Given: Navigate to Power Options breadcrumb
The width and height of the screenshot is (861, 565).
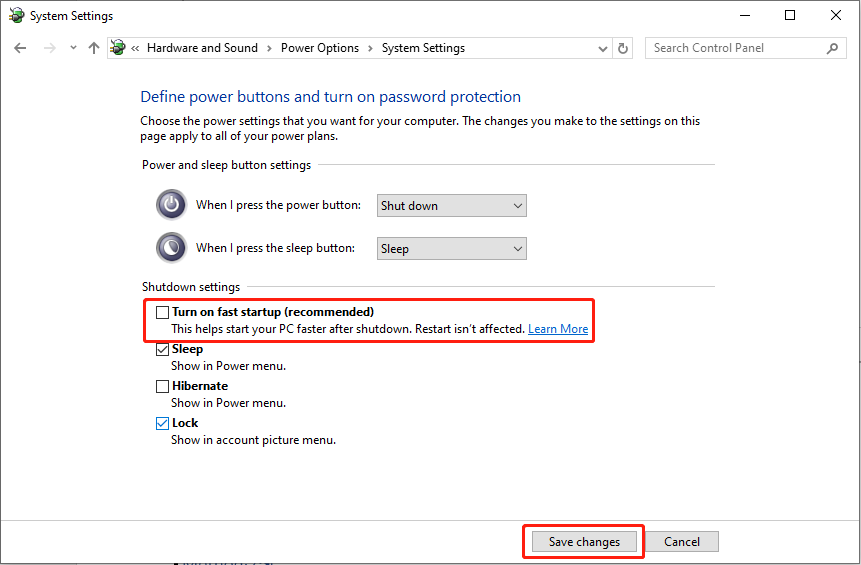Looking at the screenshot, I should coord(320,48).
